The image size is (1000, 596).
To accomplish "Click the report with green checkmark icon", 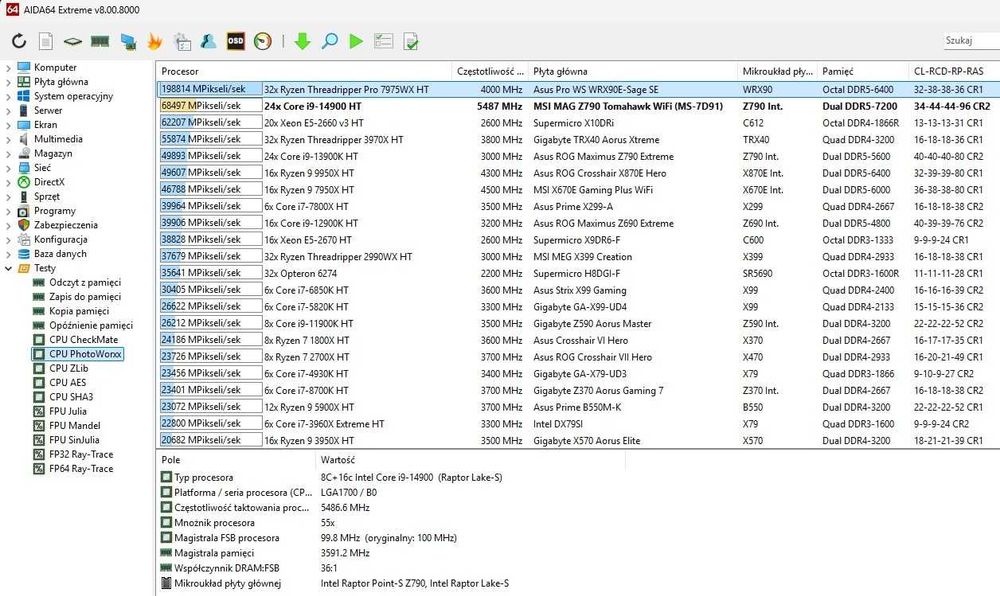I will pos(411,41).
